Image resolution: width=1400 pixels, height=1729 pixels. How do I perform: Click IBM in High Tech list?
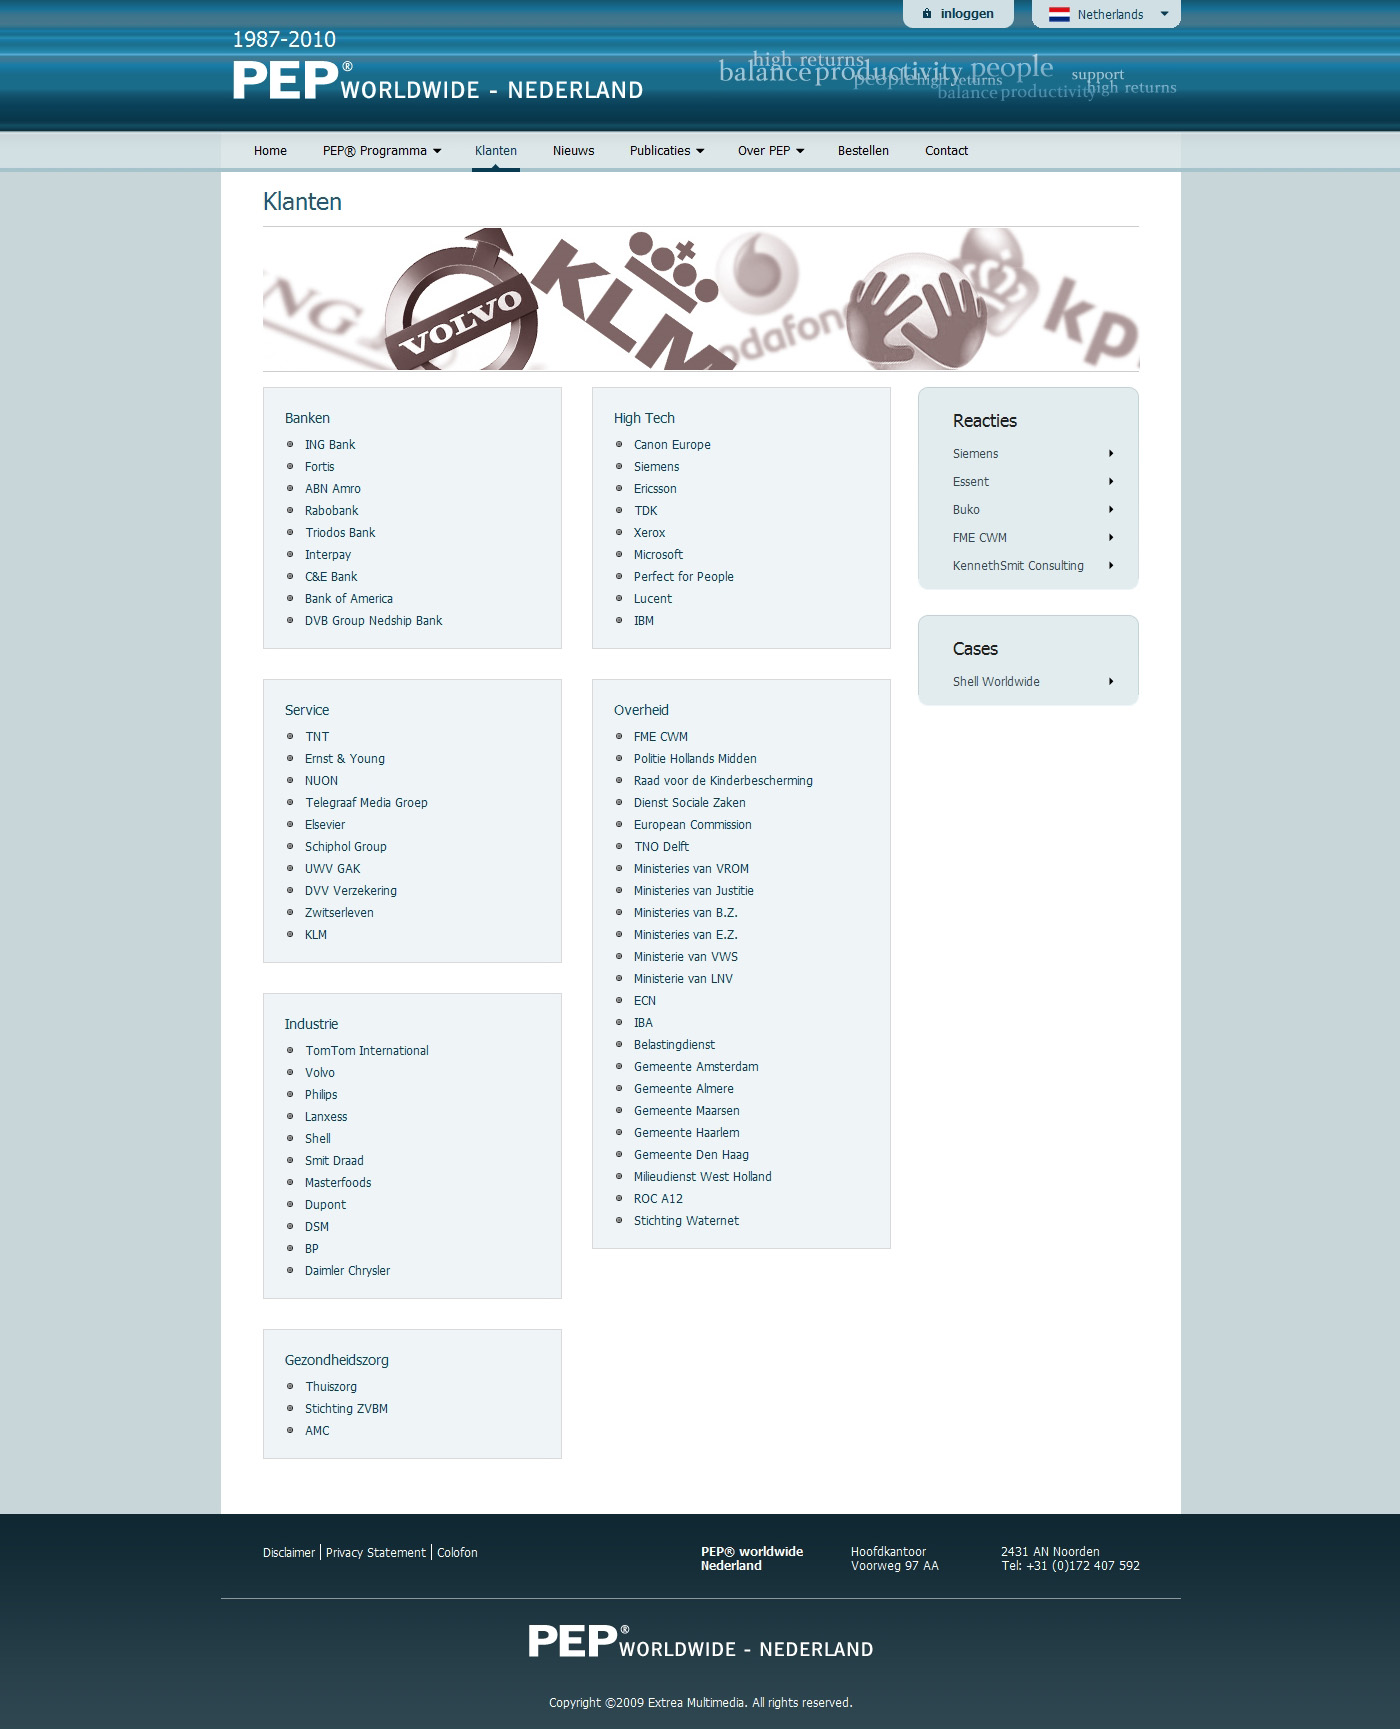[x=644, y=621]
